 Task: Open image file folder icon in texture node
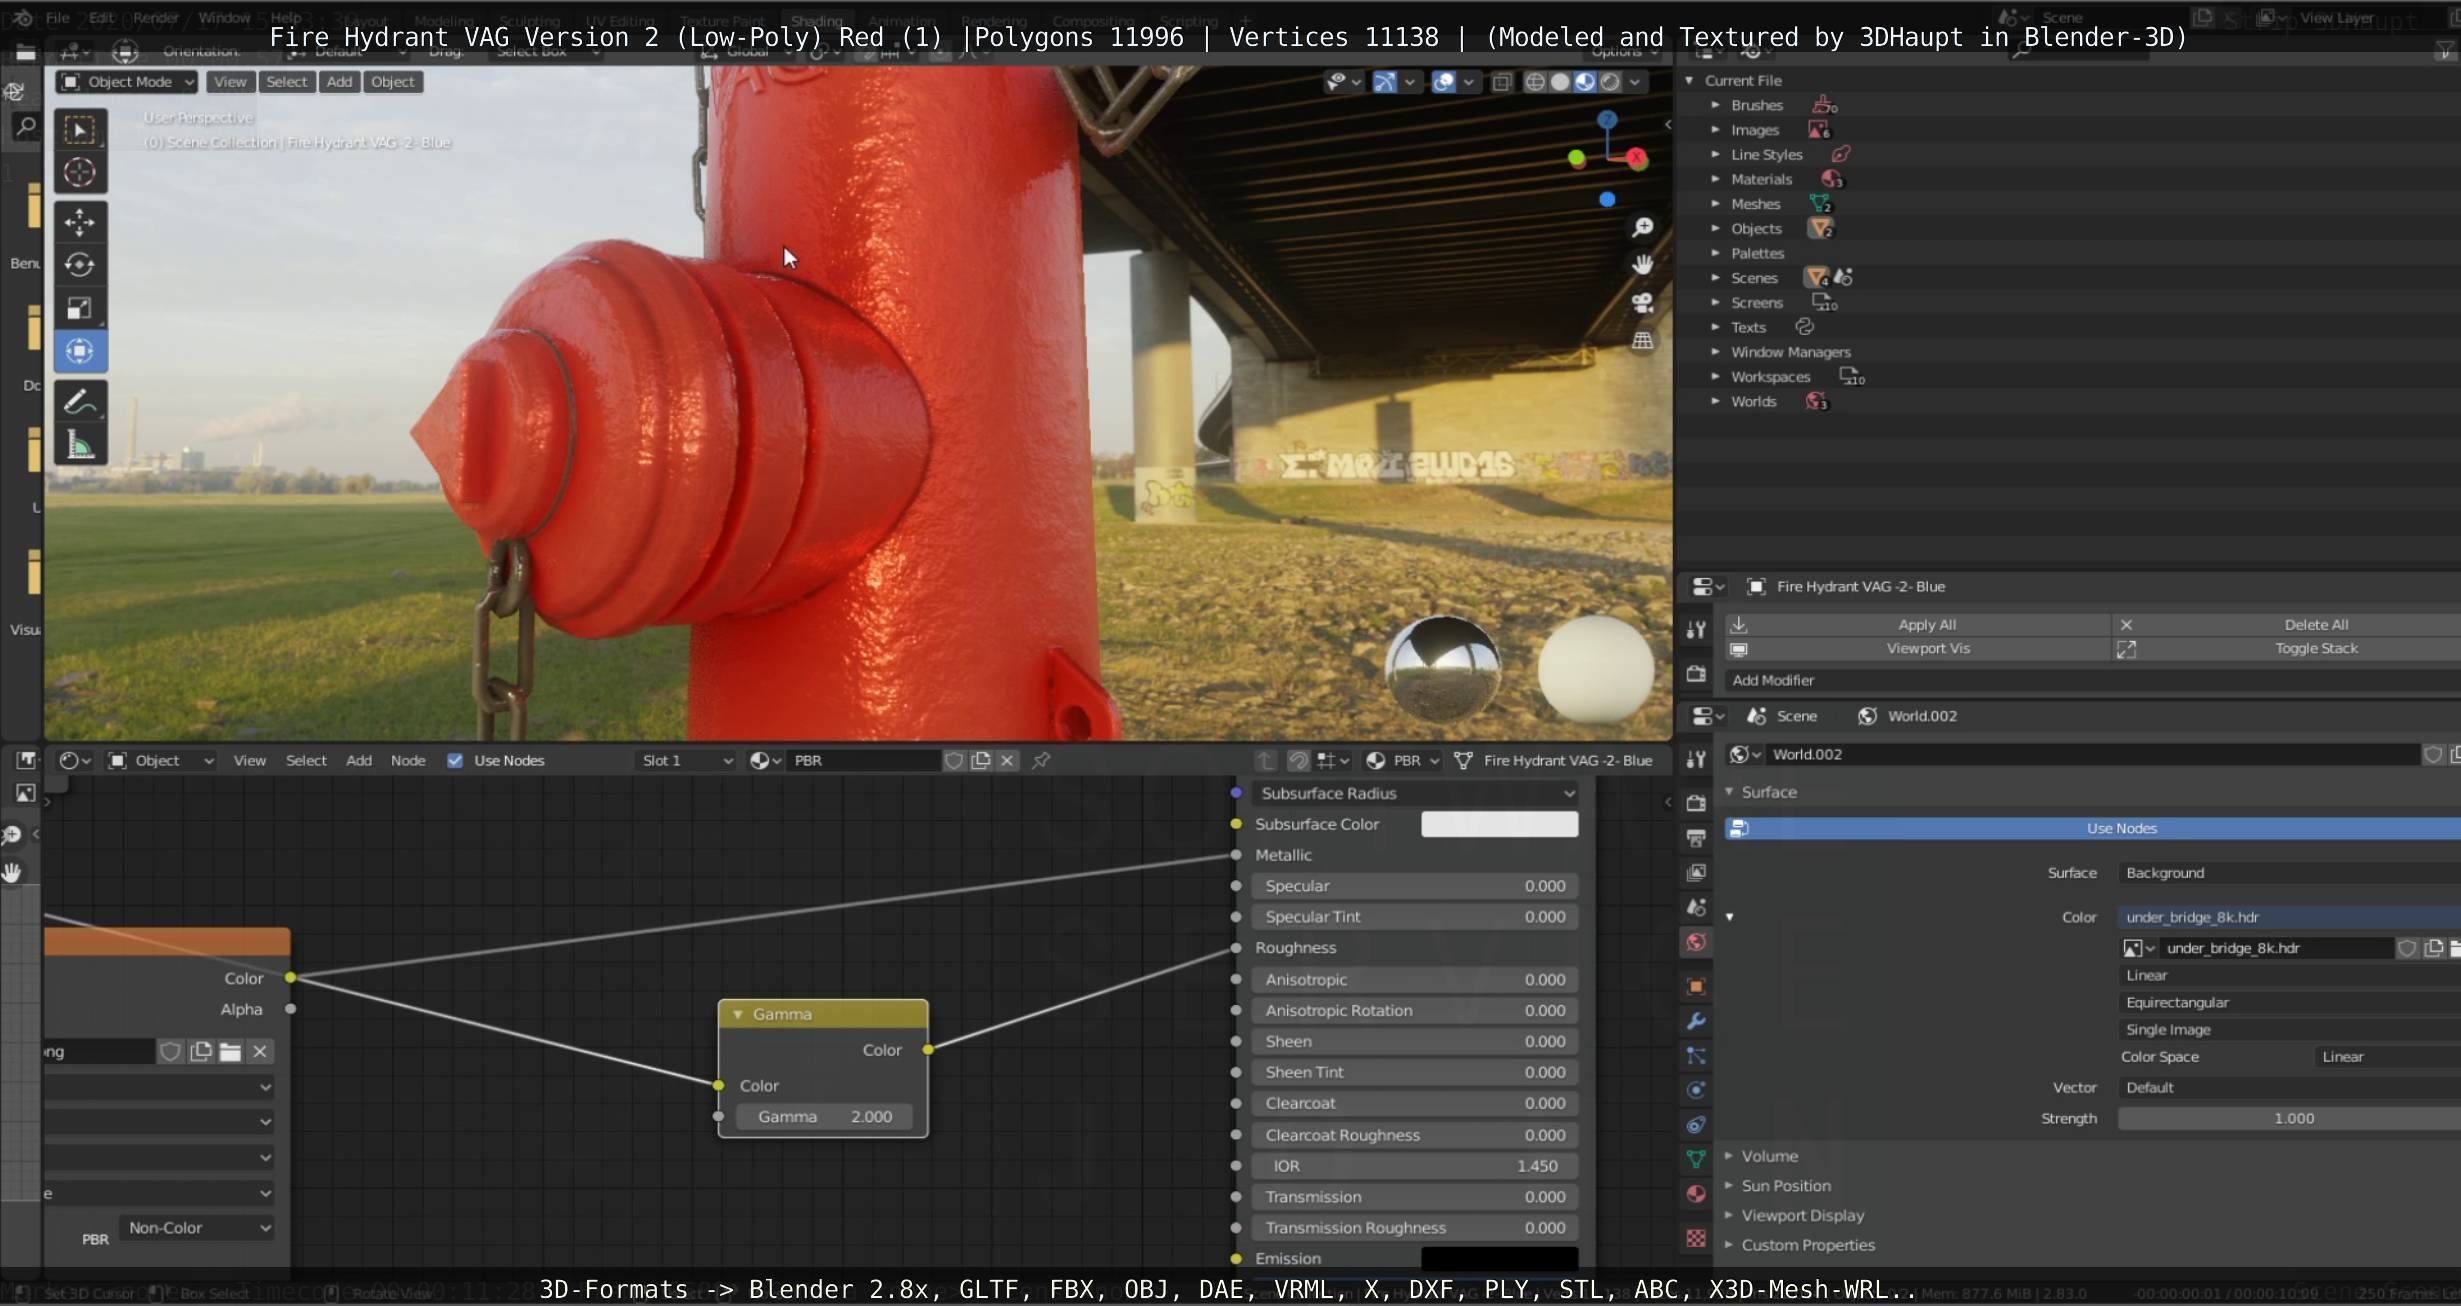click(230, 1051)
